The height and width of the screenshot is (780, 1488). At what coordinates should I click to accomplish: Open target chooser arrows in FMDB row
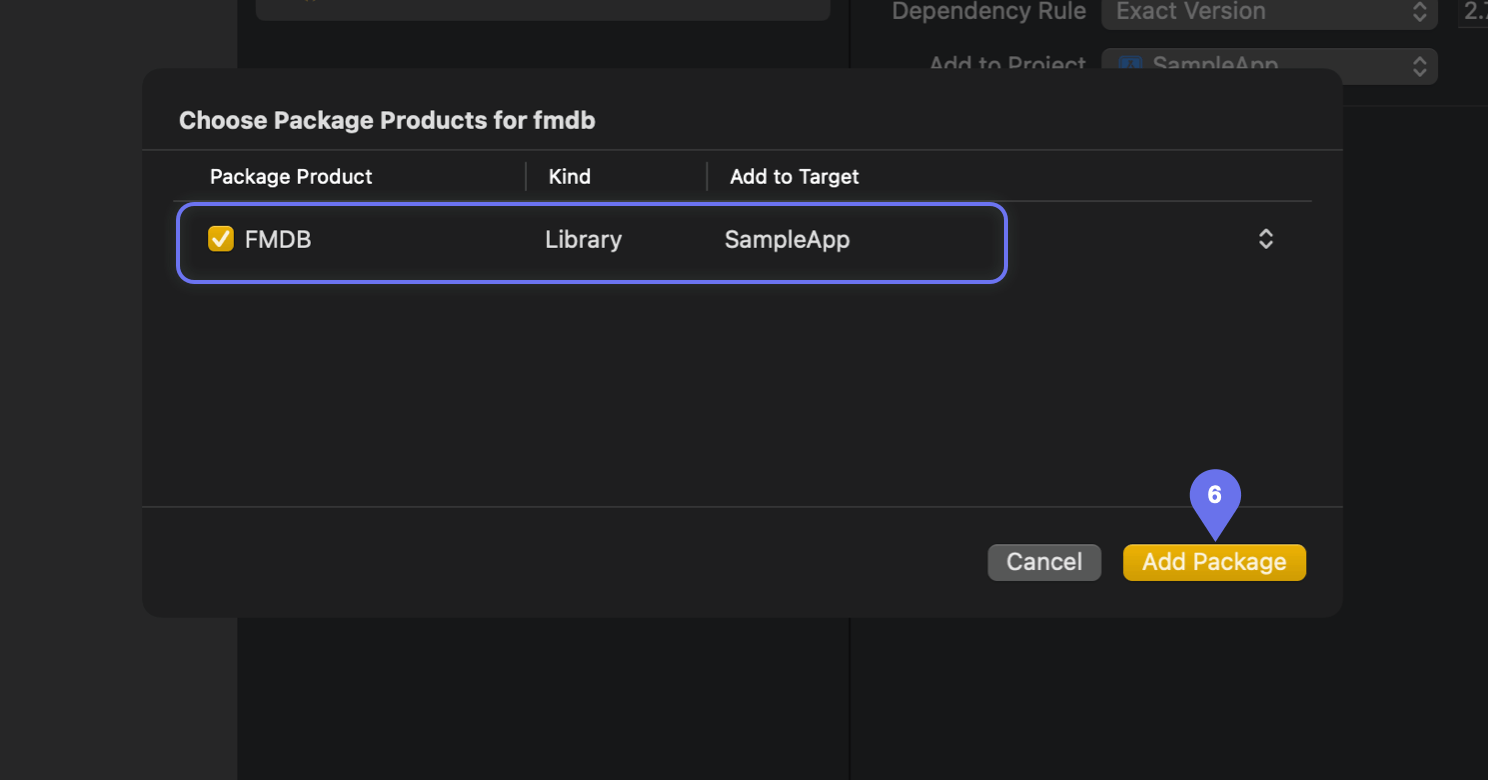click(1265, 240)
